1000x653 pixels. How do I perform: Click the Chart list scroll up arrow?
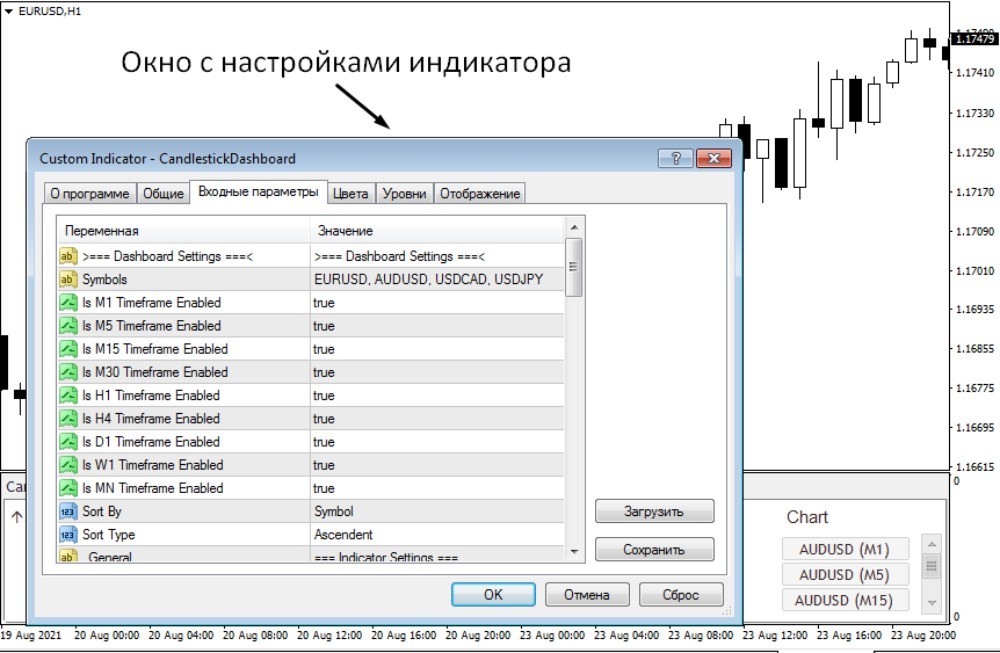point(932,544)
